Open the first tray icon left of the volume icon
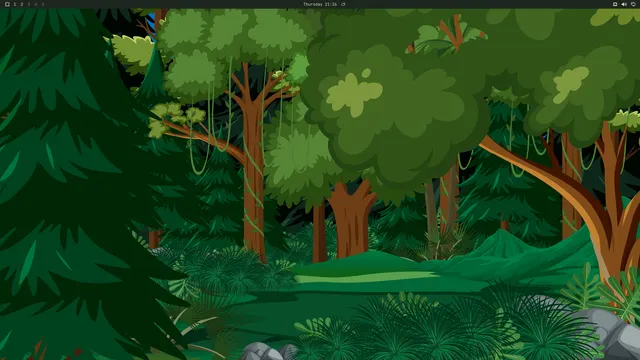Viewport: 640px width, 360px height. (x=615, y=4)
